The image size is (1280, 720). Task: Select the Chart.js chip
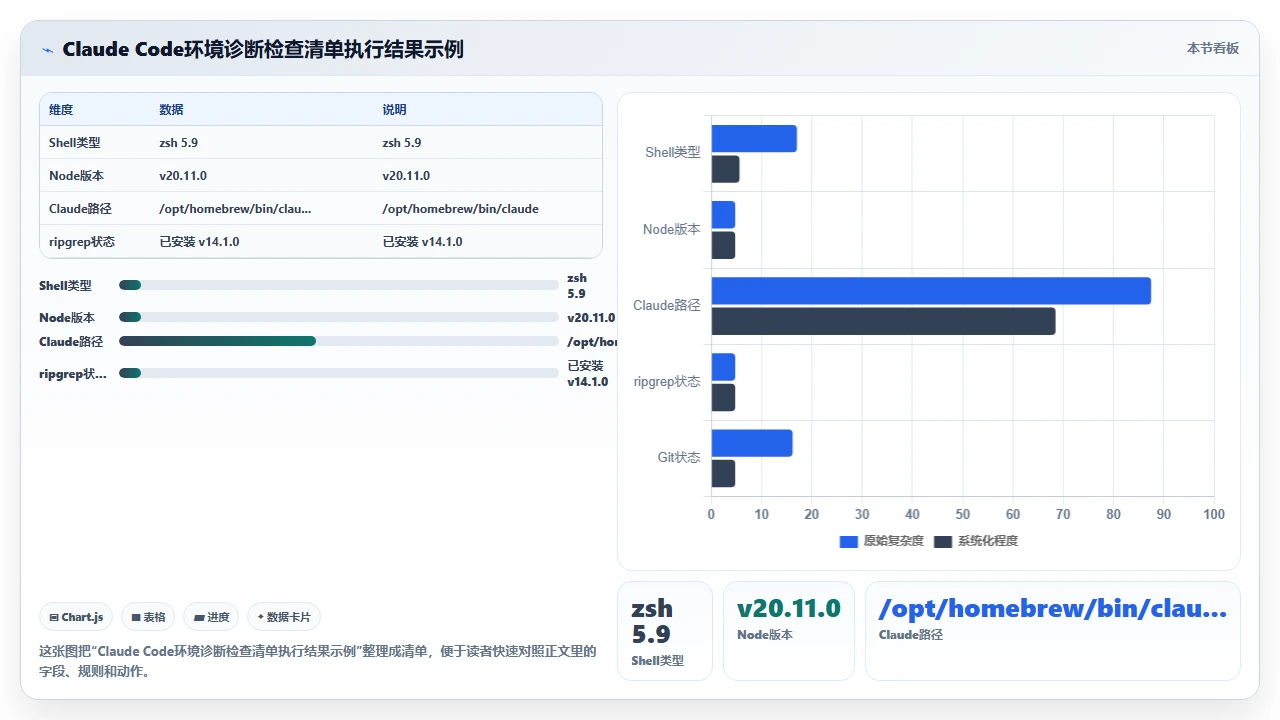[x=76, y=617]
